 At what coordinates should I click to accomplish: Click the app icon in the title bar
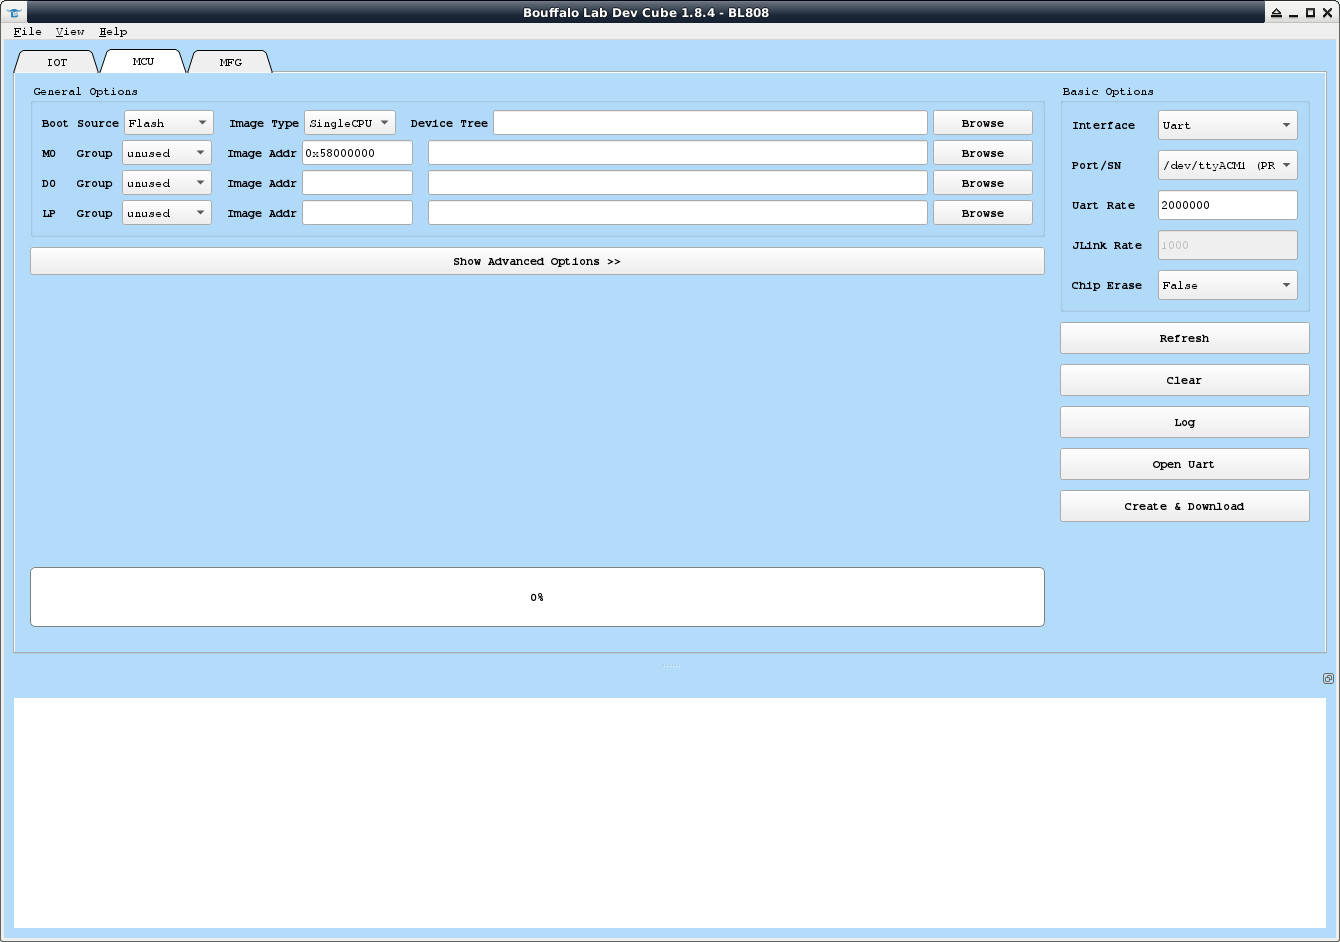click(13, 12)
